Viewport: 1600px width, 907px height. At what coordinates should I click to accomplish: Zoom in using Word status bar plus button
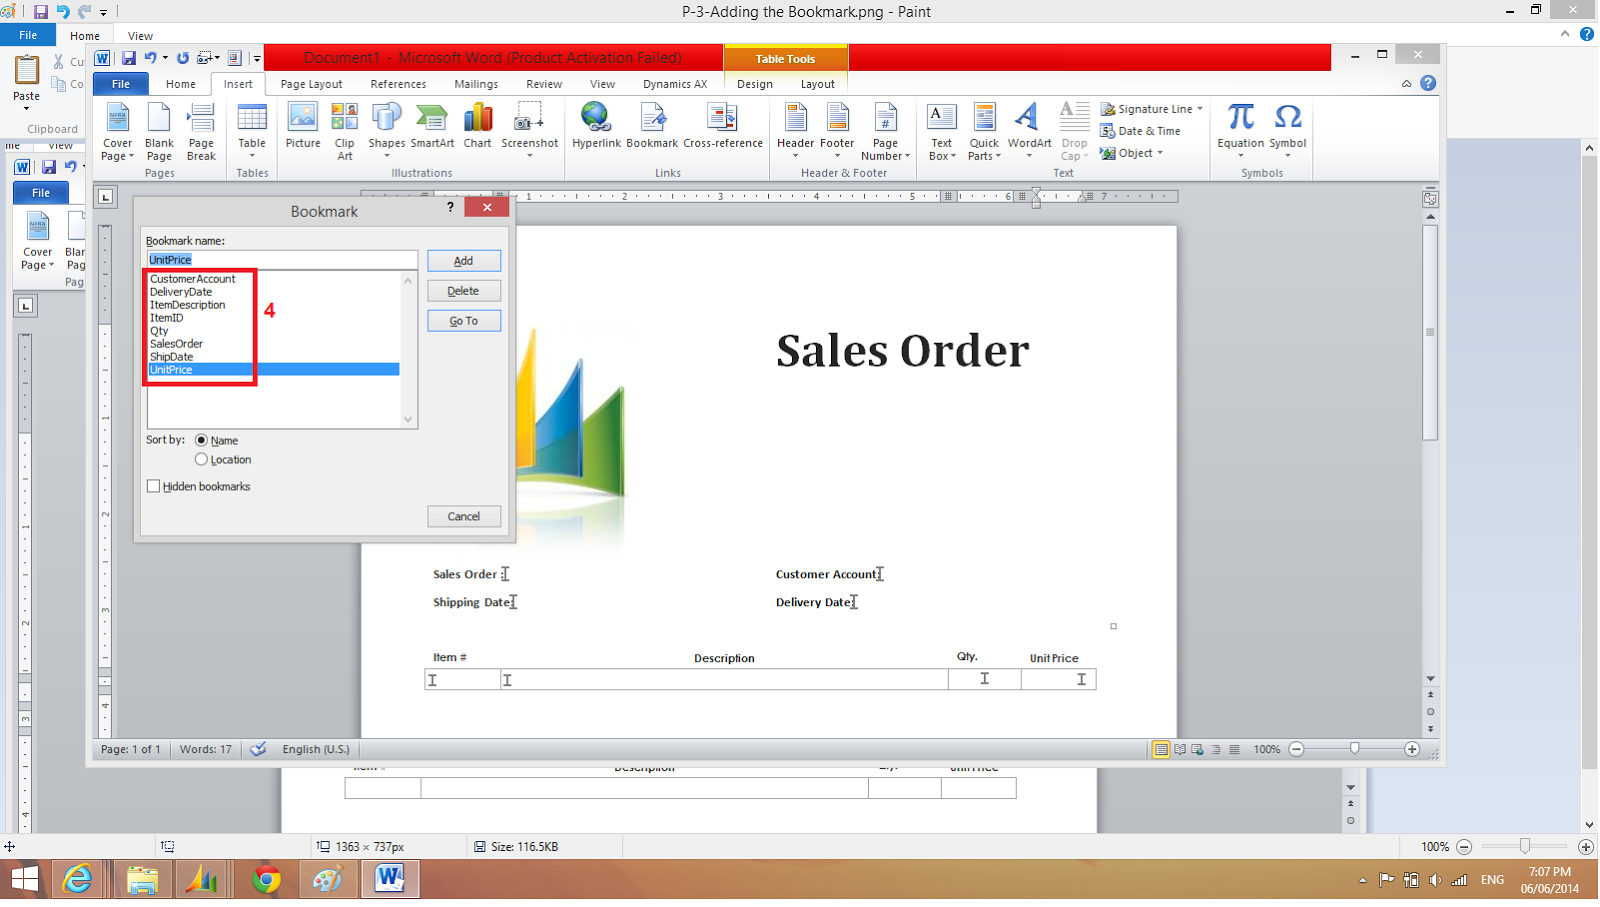[x=1412, y=750]
